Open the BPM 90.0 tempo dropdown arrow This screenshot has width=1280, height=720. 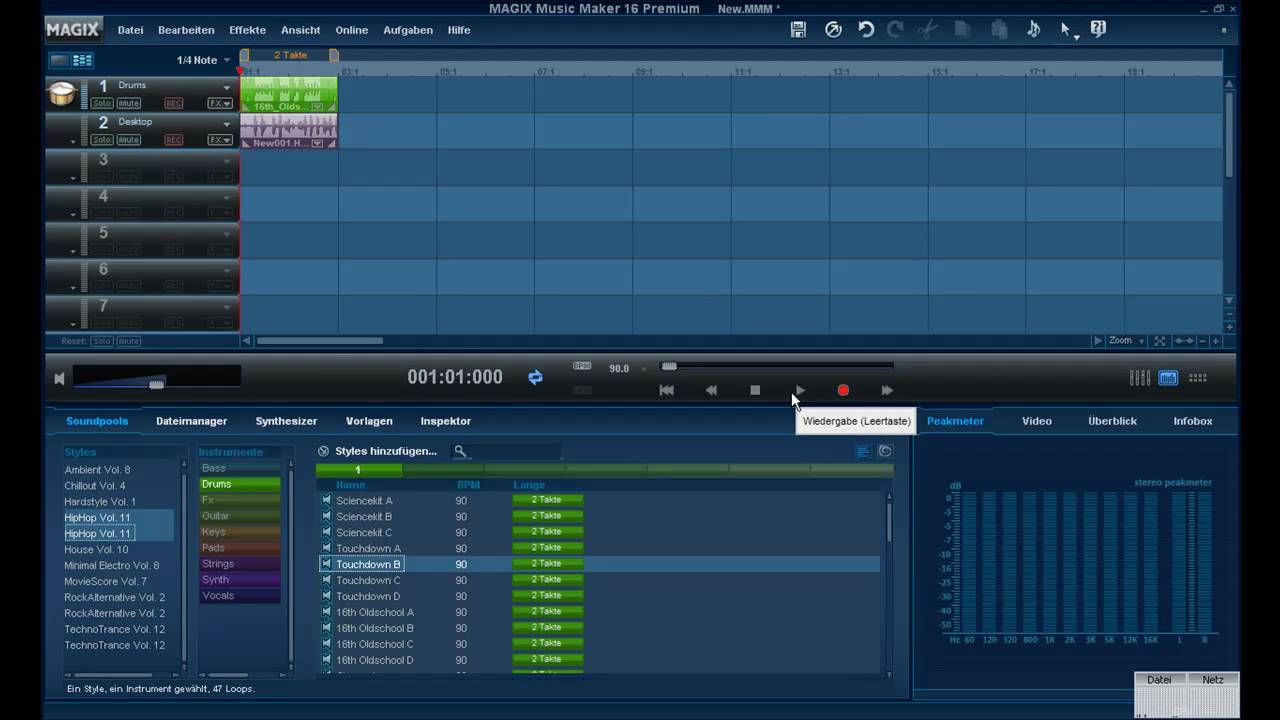point(644,369)
